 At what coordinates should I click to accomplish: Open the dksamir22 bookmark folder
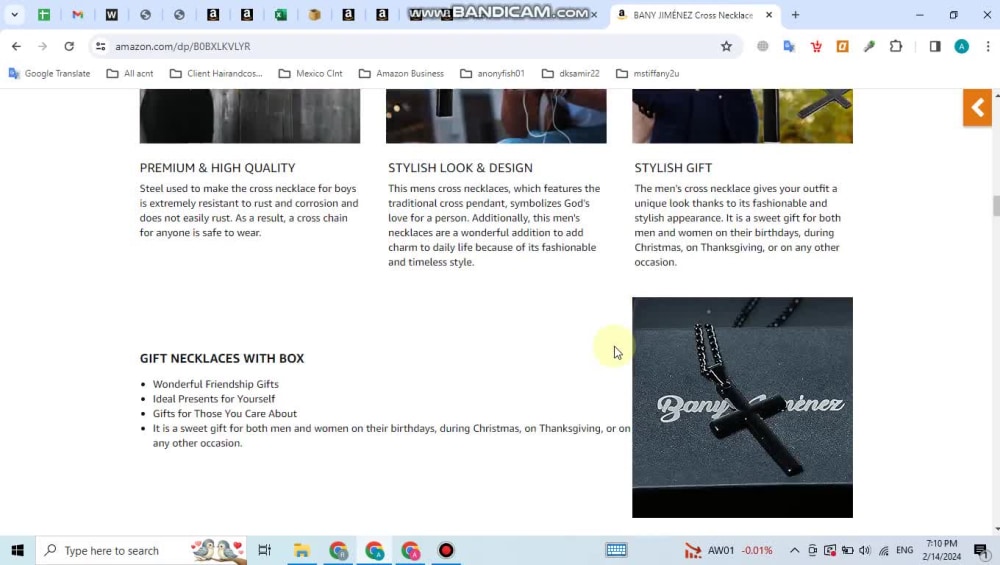tap(571, 73)
